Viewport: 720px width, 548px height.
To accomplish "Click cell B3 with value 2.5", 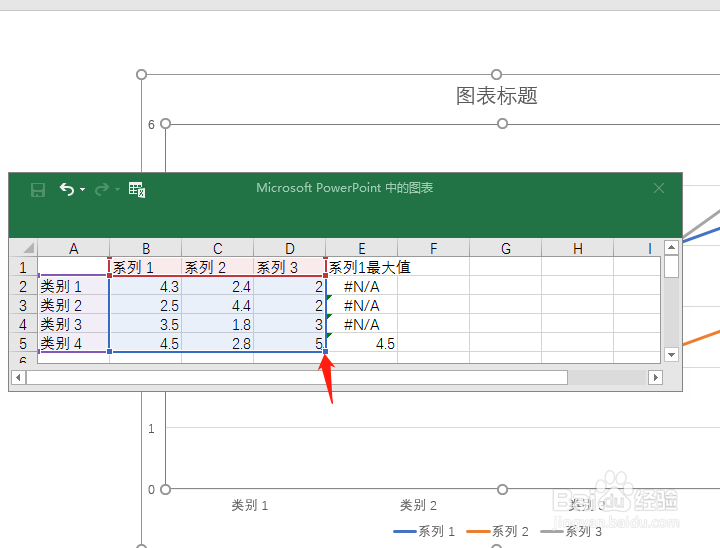I will point(146,305).
